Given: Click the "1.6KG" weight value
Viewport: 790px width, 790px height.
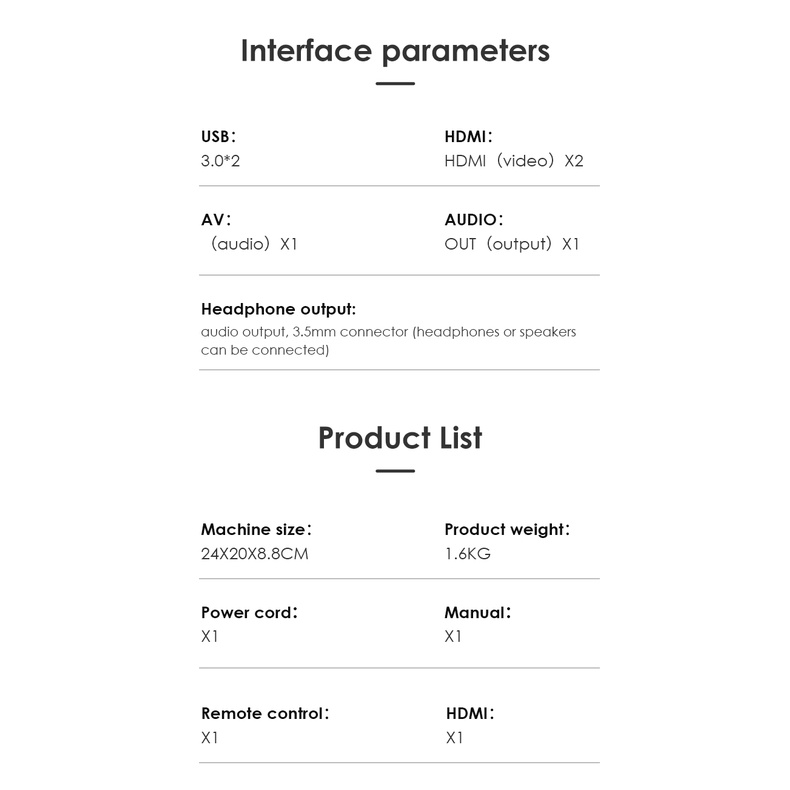Looking at the screenshot, I should 467,554.
